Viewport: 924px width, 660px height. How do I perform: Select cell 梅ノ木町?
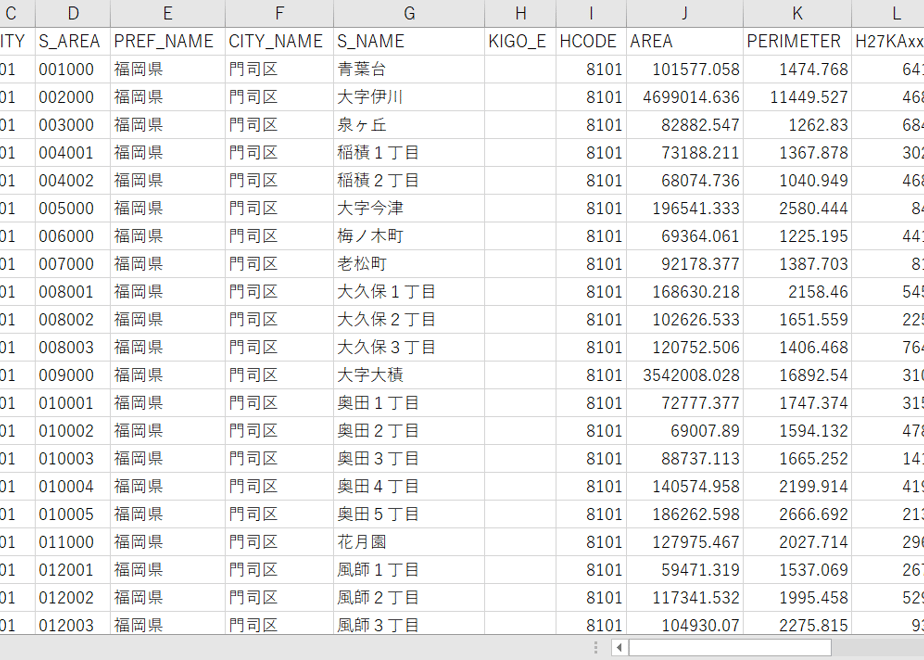click(409, 236)
